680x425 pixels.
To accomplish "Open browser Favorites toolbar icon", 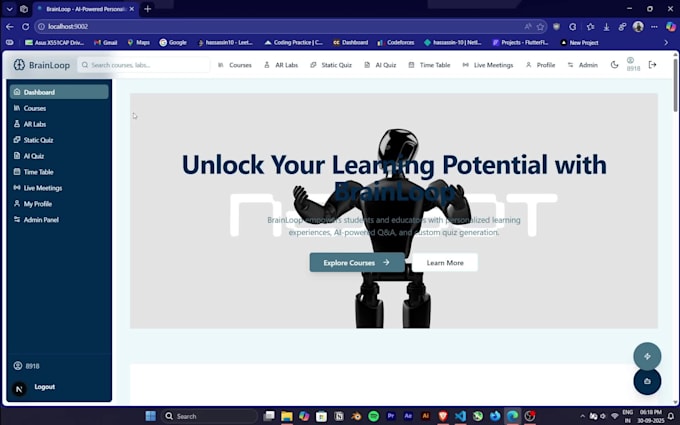I will (590, 27).
